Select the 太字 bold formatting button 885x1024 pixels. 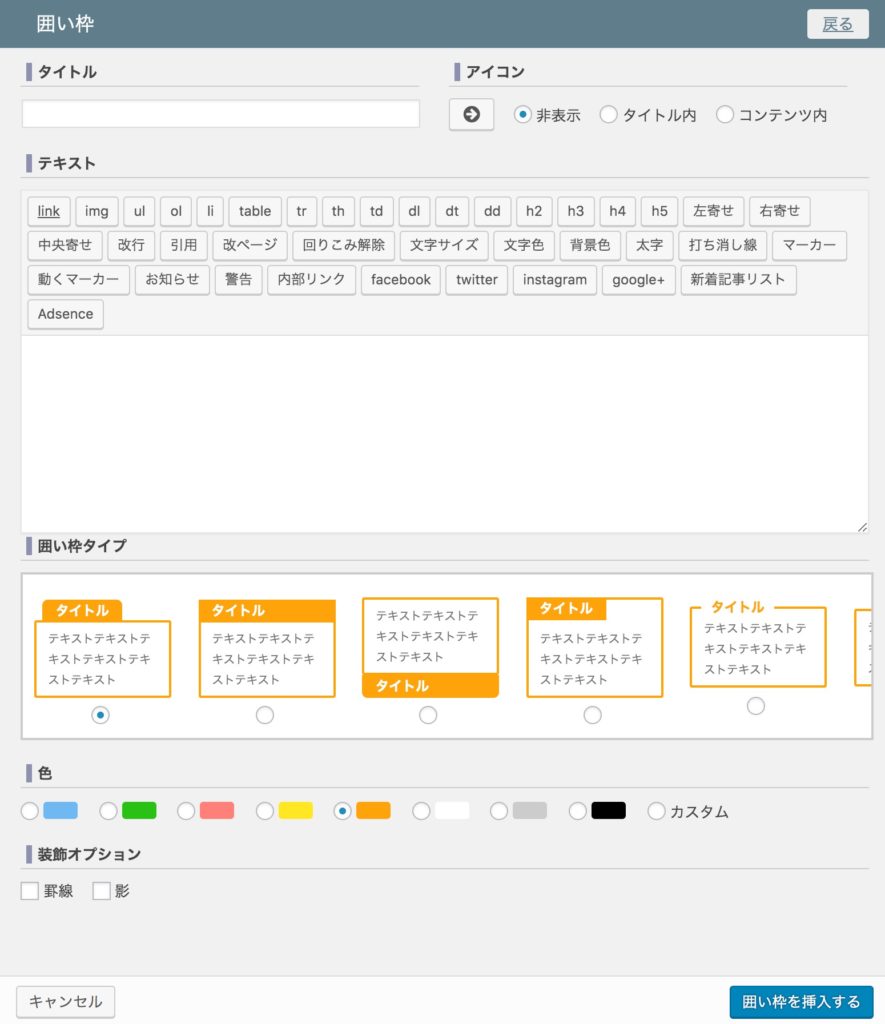pyautogui.click(x=649, y=246)
